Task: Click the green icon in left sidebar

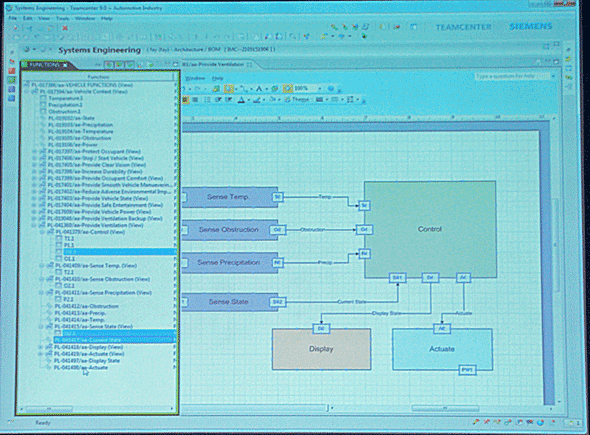Action: point(12,80)
